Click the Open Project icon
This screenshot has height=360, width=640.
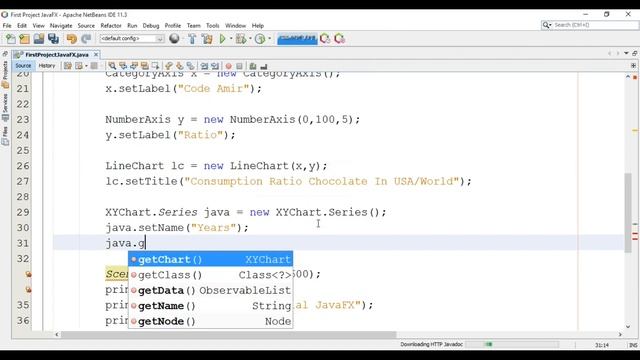39,39
